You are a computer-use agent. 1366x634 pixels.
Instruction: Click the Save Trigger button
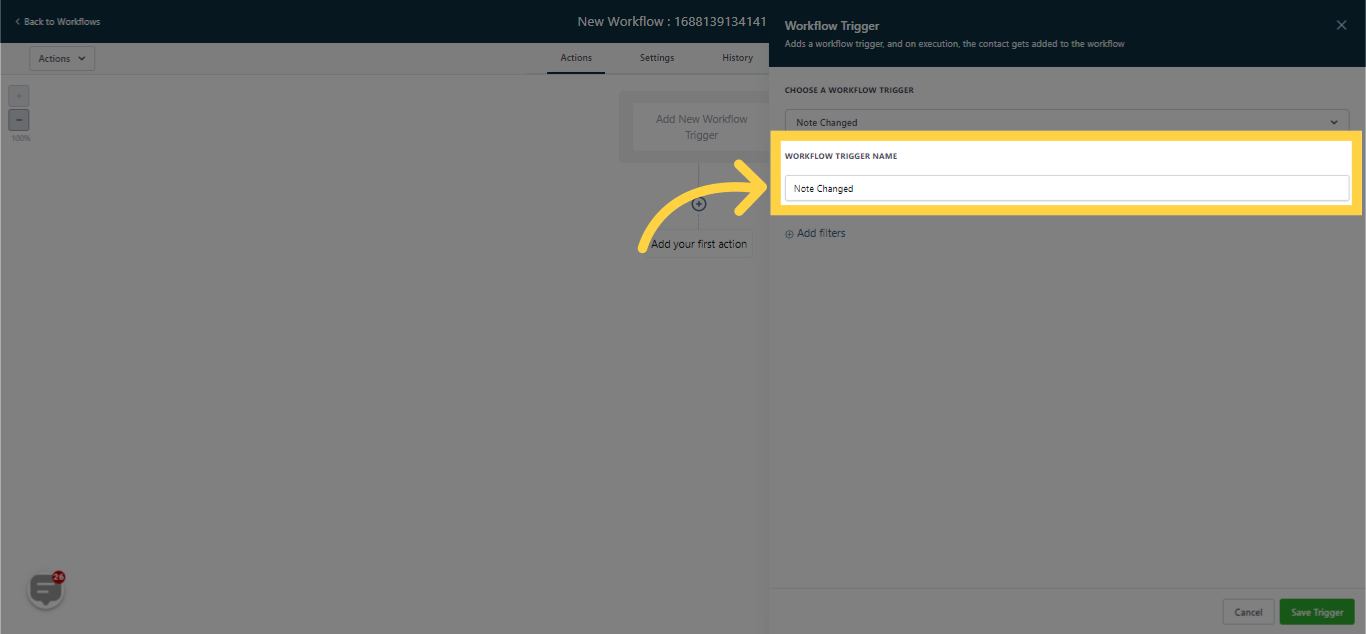tap(1317, 611)
